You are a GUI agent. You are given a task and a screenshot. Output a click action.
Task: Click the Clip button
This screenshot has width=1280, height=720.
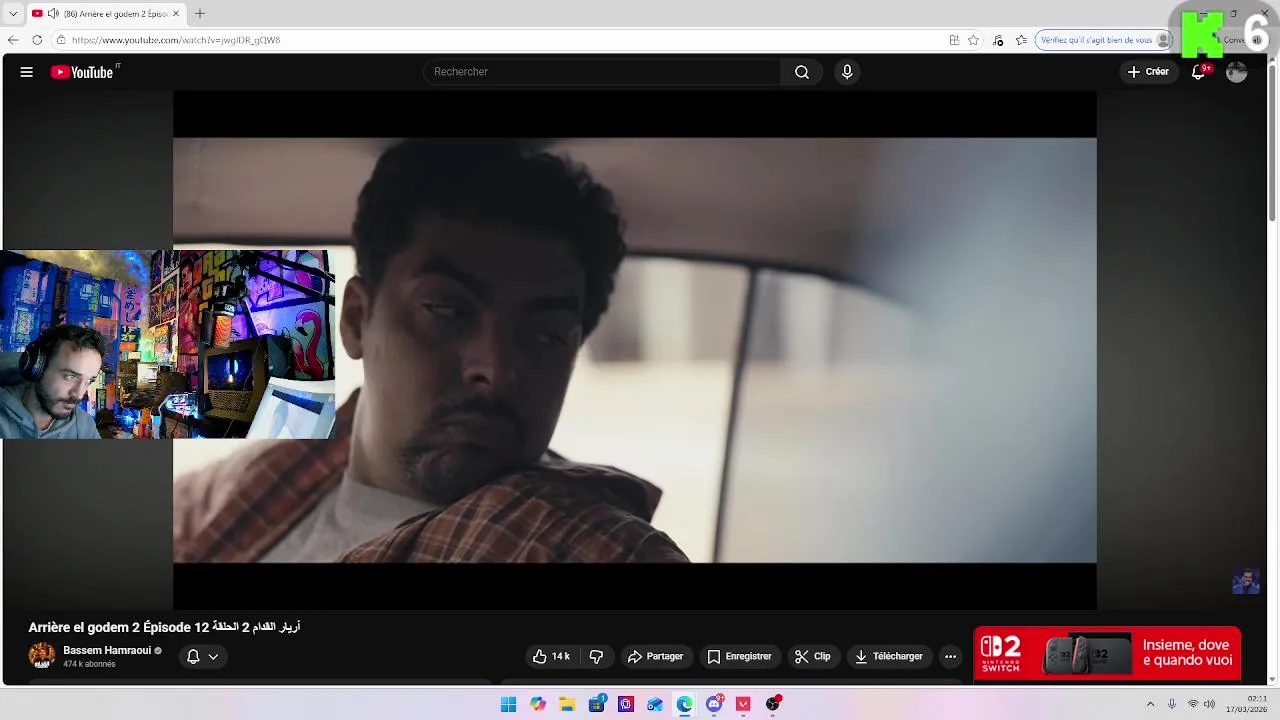(813, 657)
